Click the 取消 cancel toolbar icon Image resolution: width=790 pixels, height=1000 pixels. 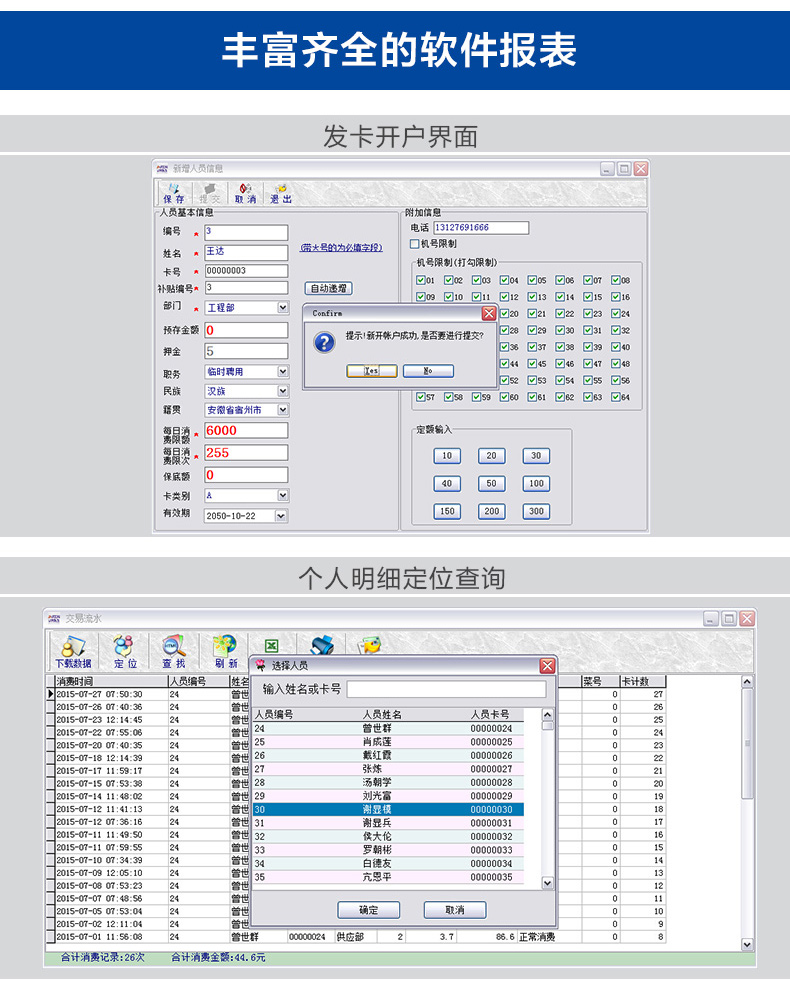click(x=245, y=193)
